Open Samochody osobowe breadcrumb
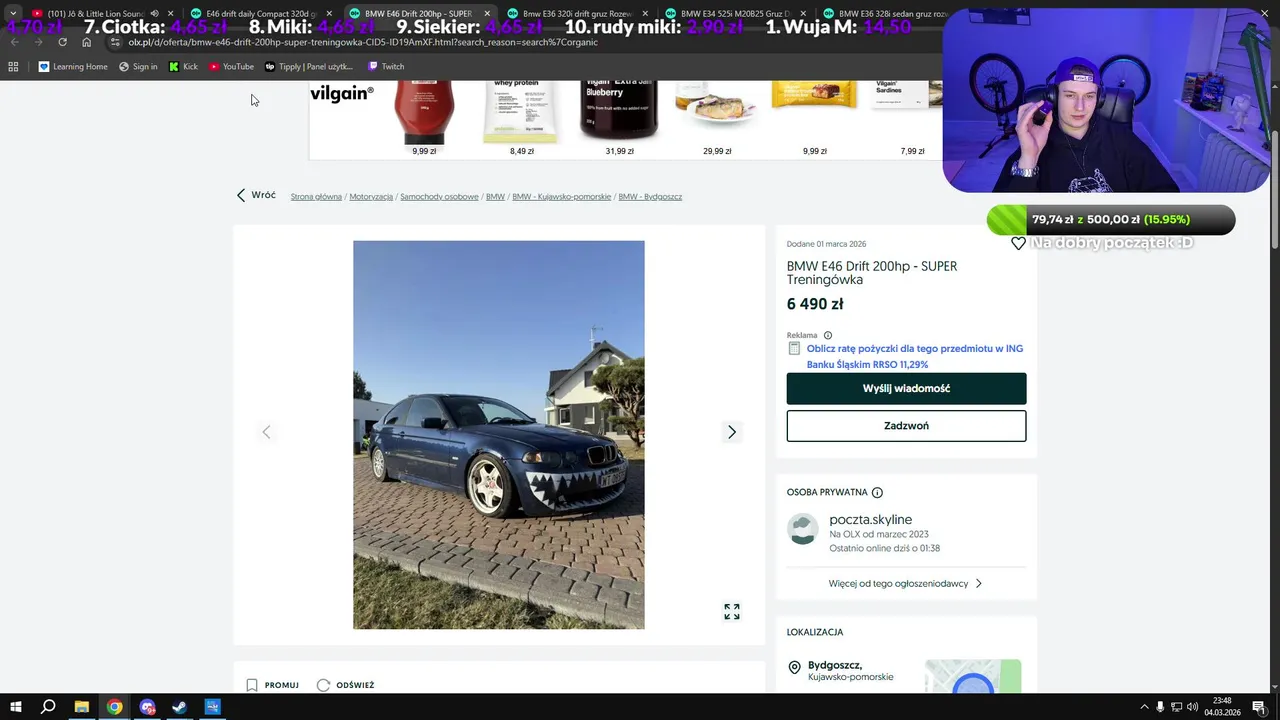This screenshot has height=720, width=1280. pos(439,197)
